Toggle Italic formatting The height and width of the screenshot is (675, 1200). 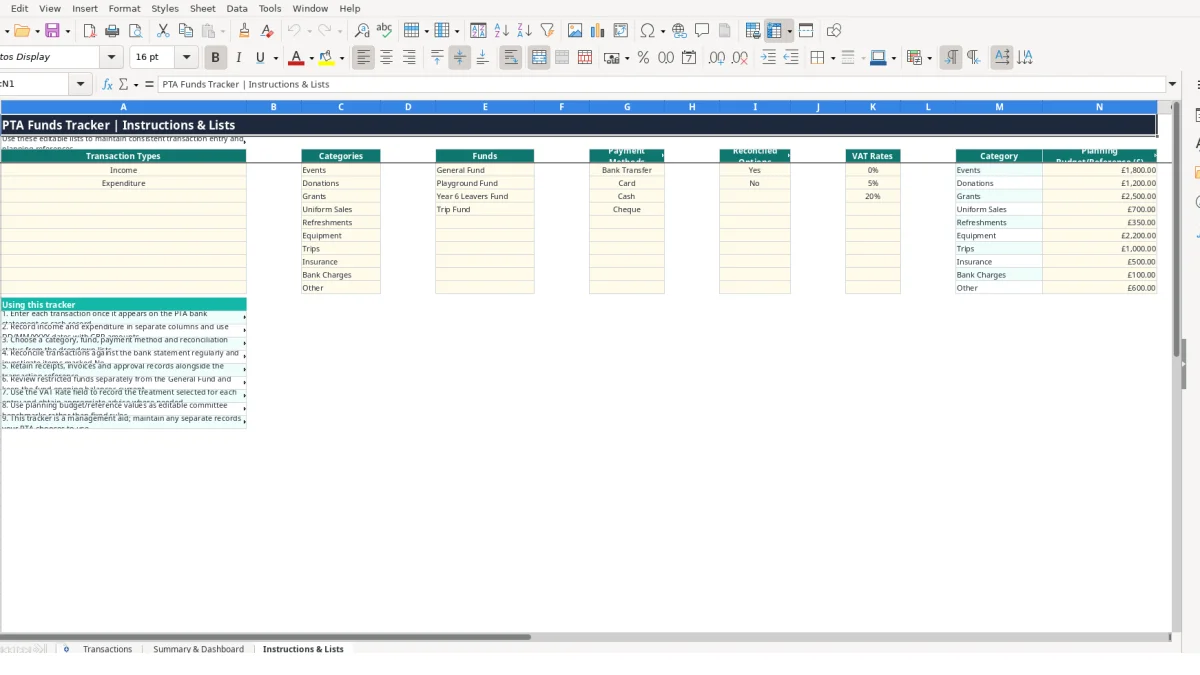click(x=238, y=58)
